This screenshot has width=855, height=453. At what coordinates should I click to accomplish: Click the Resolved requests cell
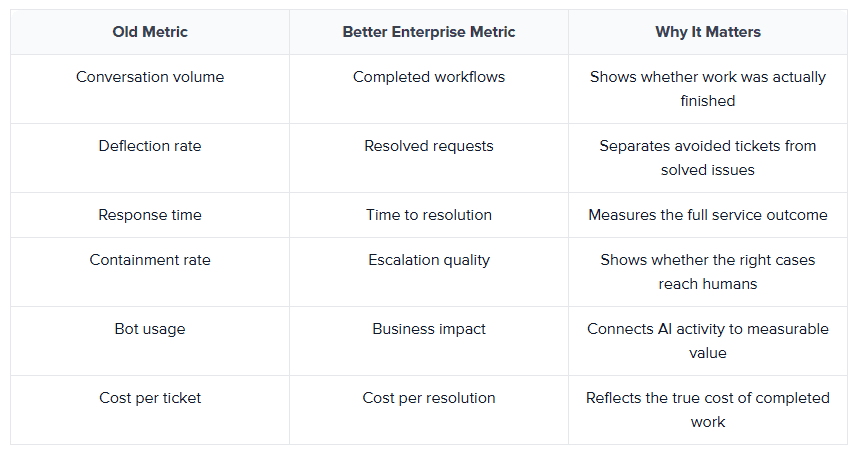tap(429, 158)
